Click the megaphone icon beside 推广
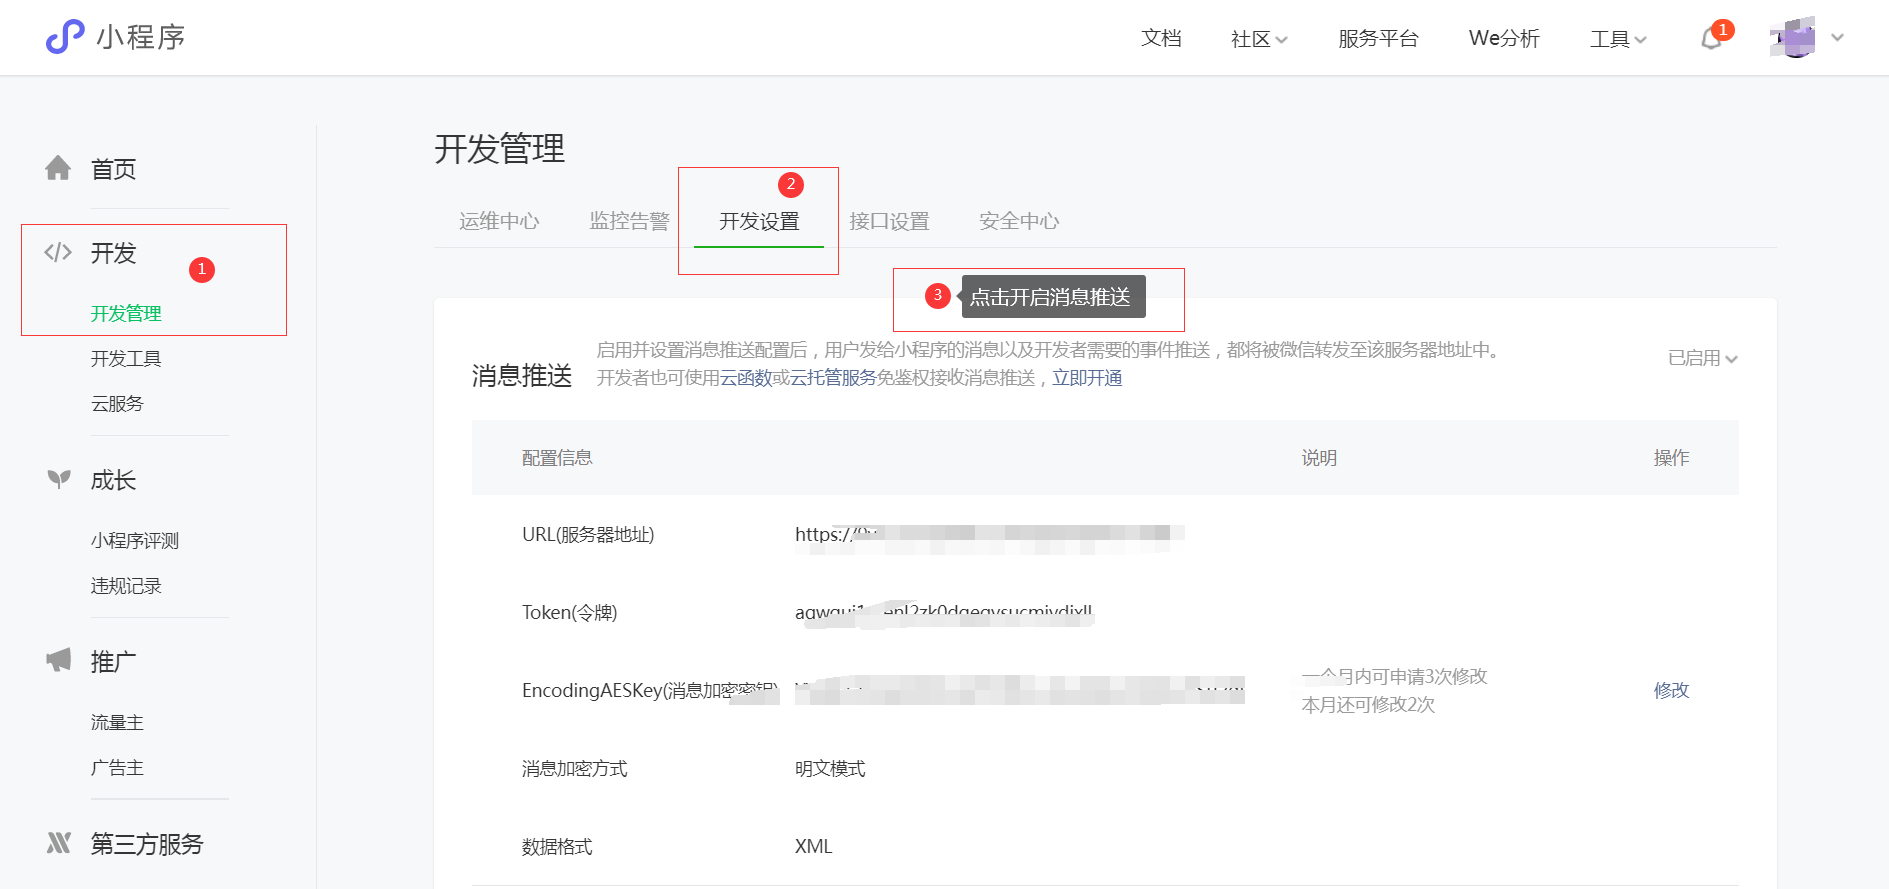This screenshot has width=1889, height=889. point(59,660)
